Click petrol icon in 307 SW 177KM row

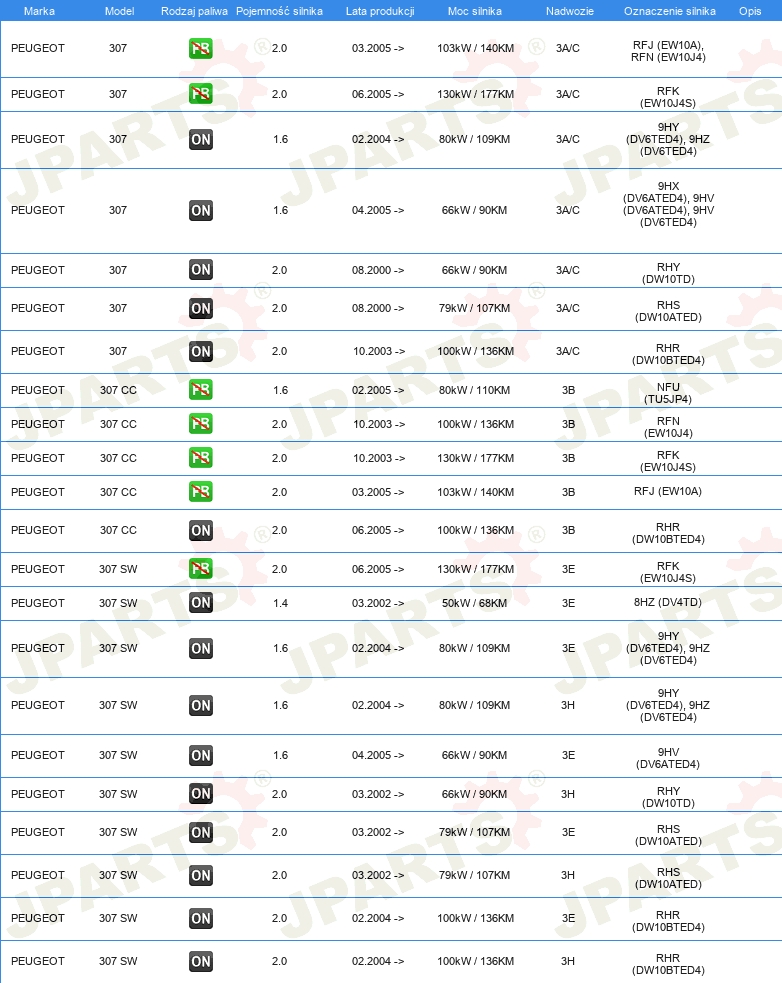[201, 569]
